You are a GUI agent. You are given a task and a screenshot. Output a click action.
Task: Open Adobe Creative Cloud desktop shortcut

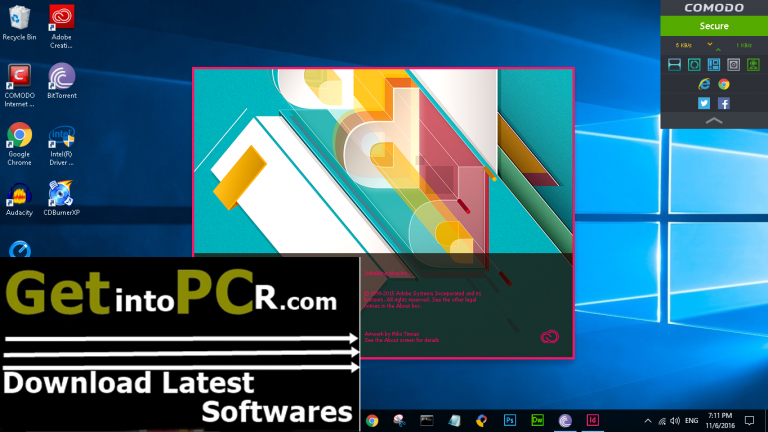(61, 27)
